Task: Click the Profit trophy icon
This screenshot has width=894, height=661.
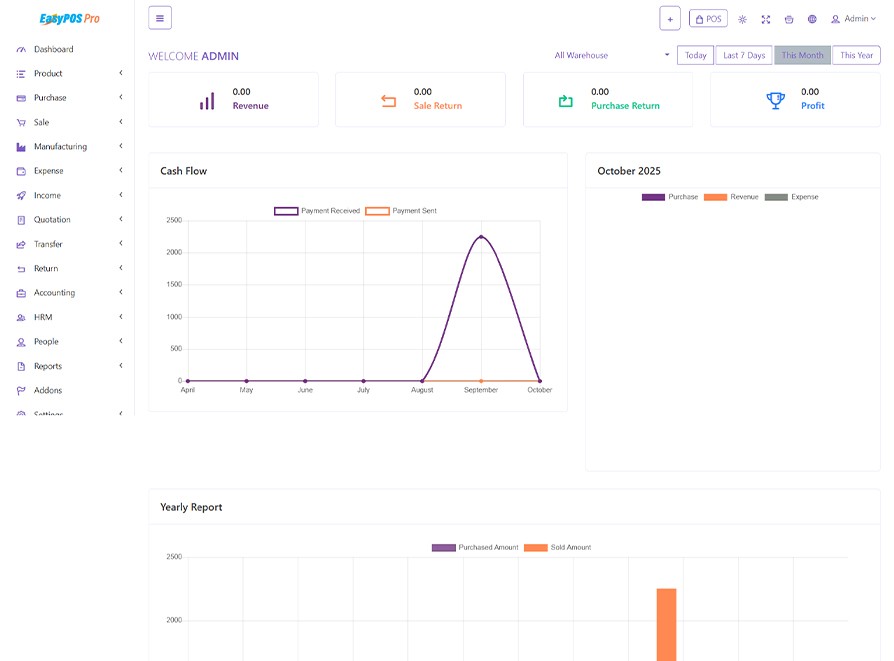Action: [x=775, y=100]
